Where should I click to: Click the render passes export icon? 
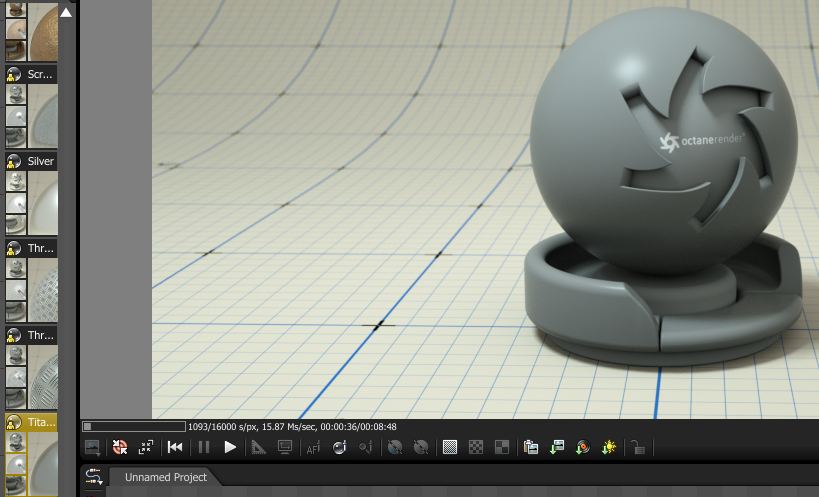click(583, 447)
